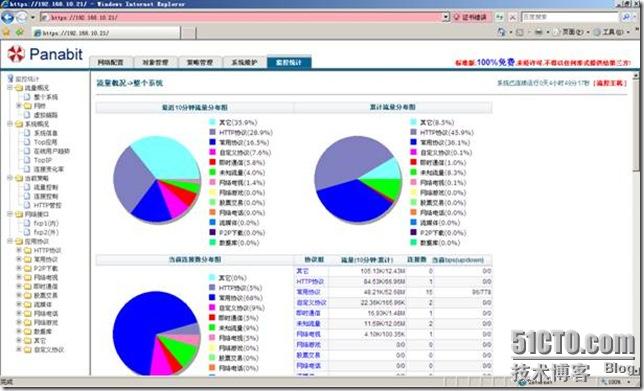
Task: Select the 自定义协议 folder in sidebar tree
Action: click(48, 350)
